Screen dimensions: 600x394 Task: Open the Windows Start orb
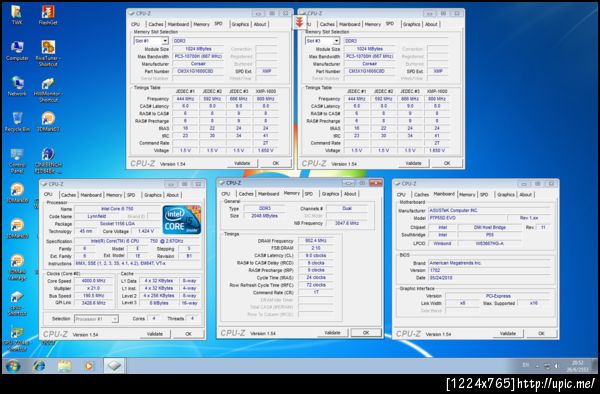[13, 366]
